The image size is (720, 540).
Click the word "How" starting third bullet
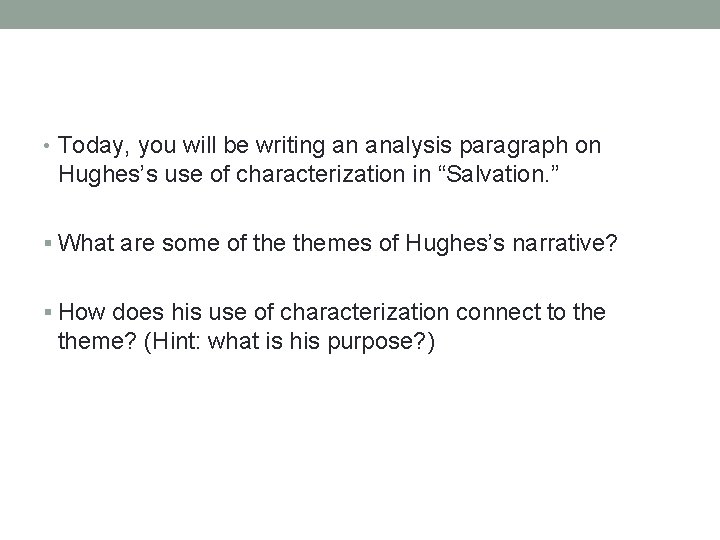[82, 312]
